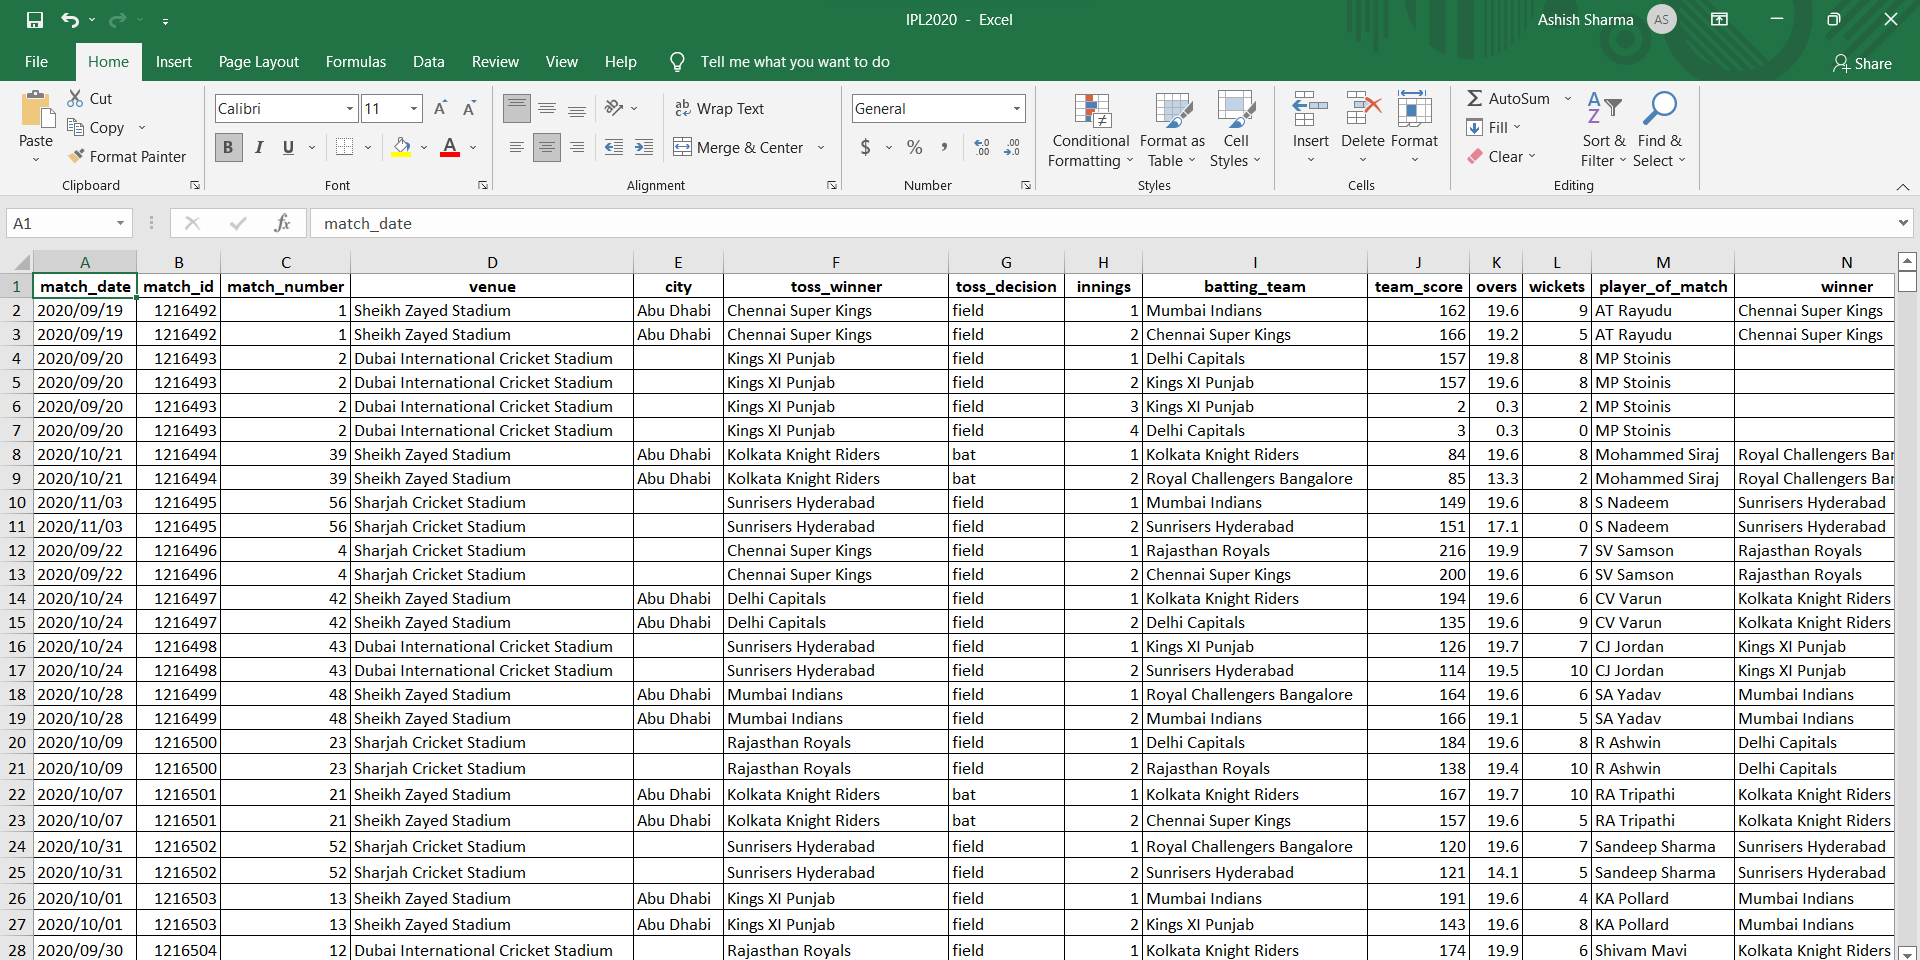Click the Orientation text angle icon
The height and width of the screenshot is (960, 1920).
coord(614,108)
